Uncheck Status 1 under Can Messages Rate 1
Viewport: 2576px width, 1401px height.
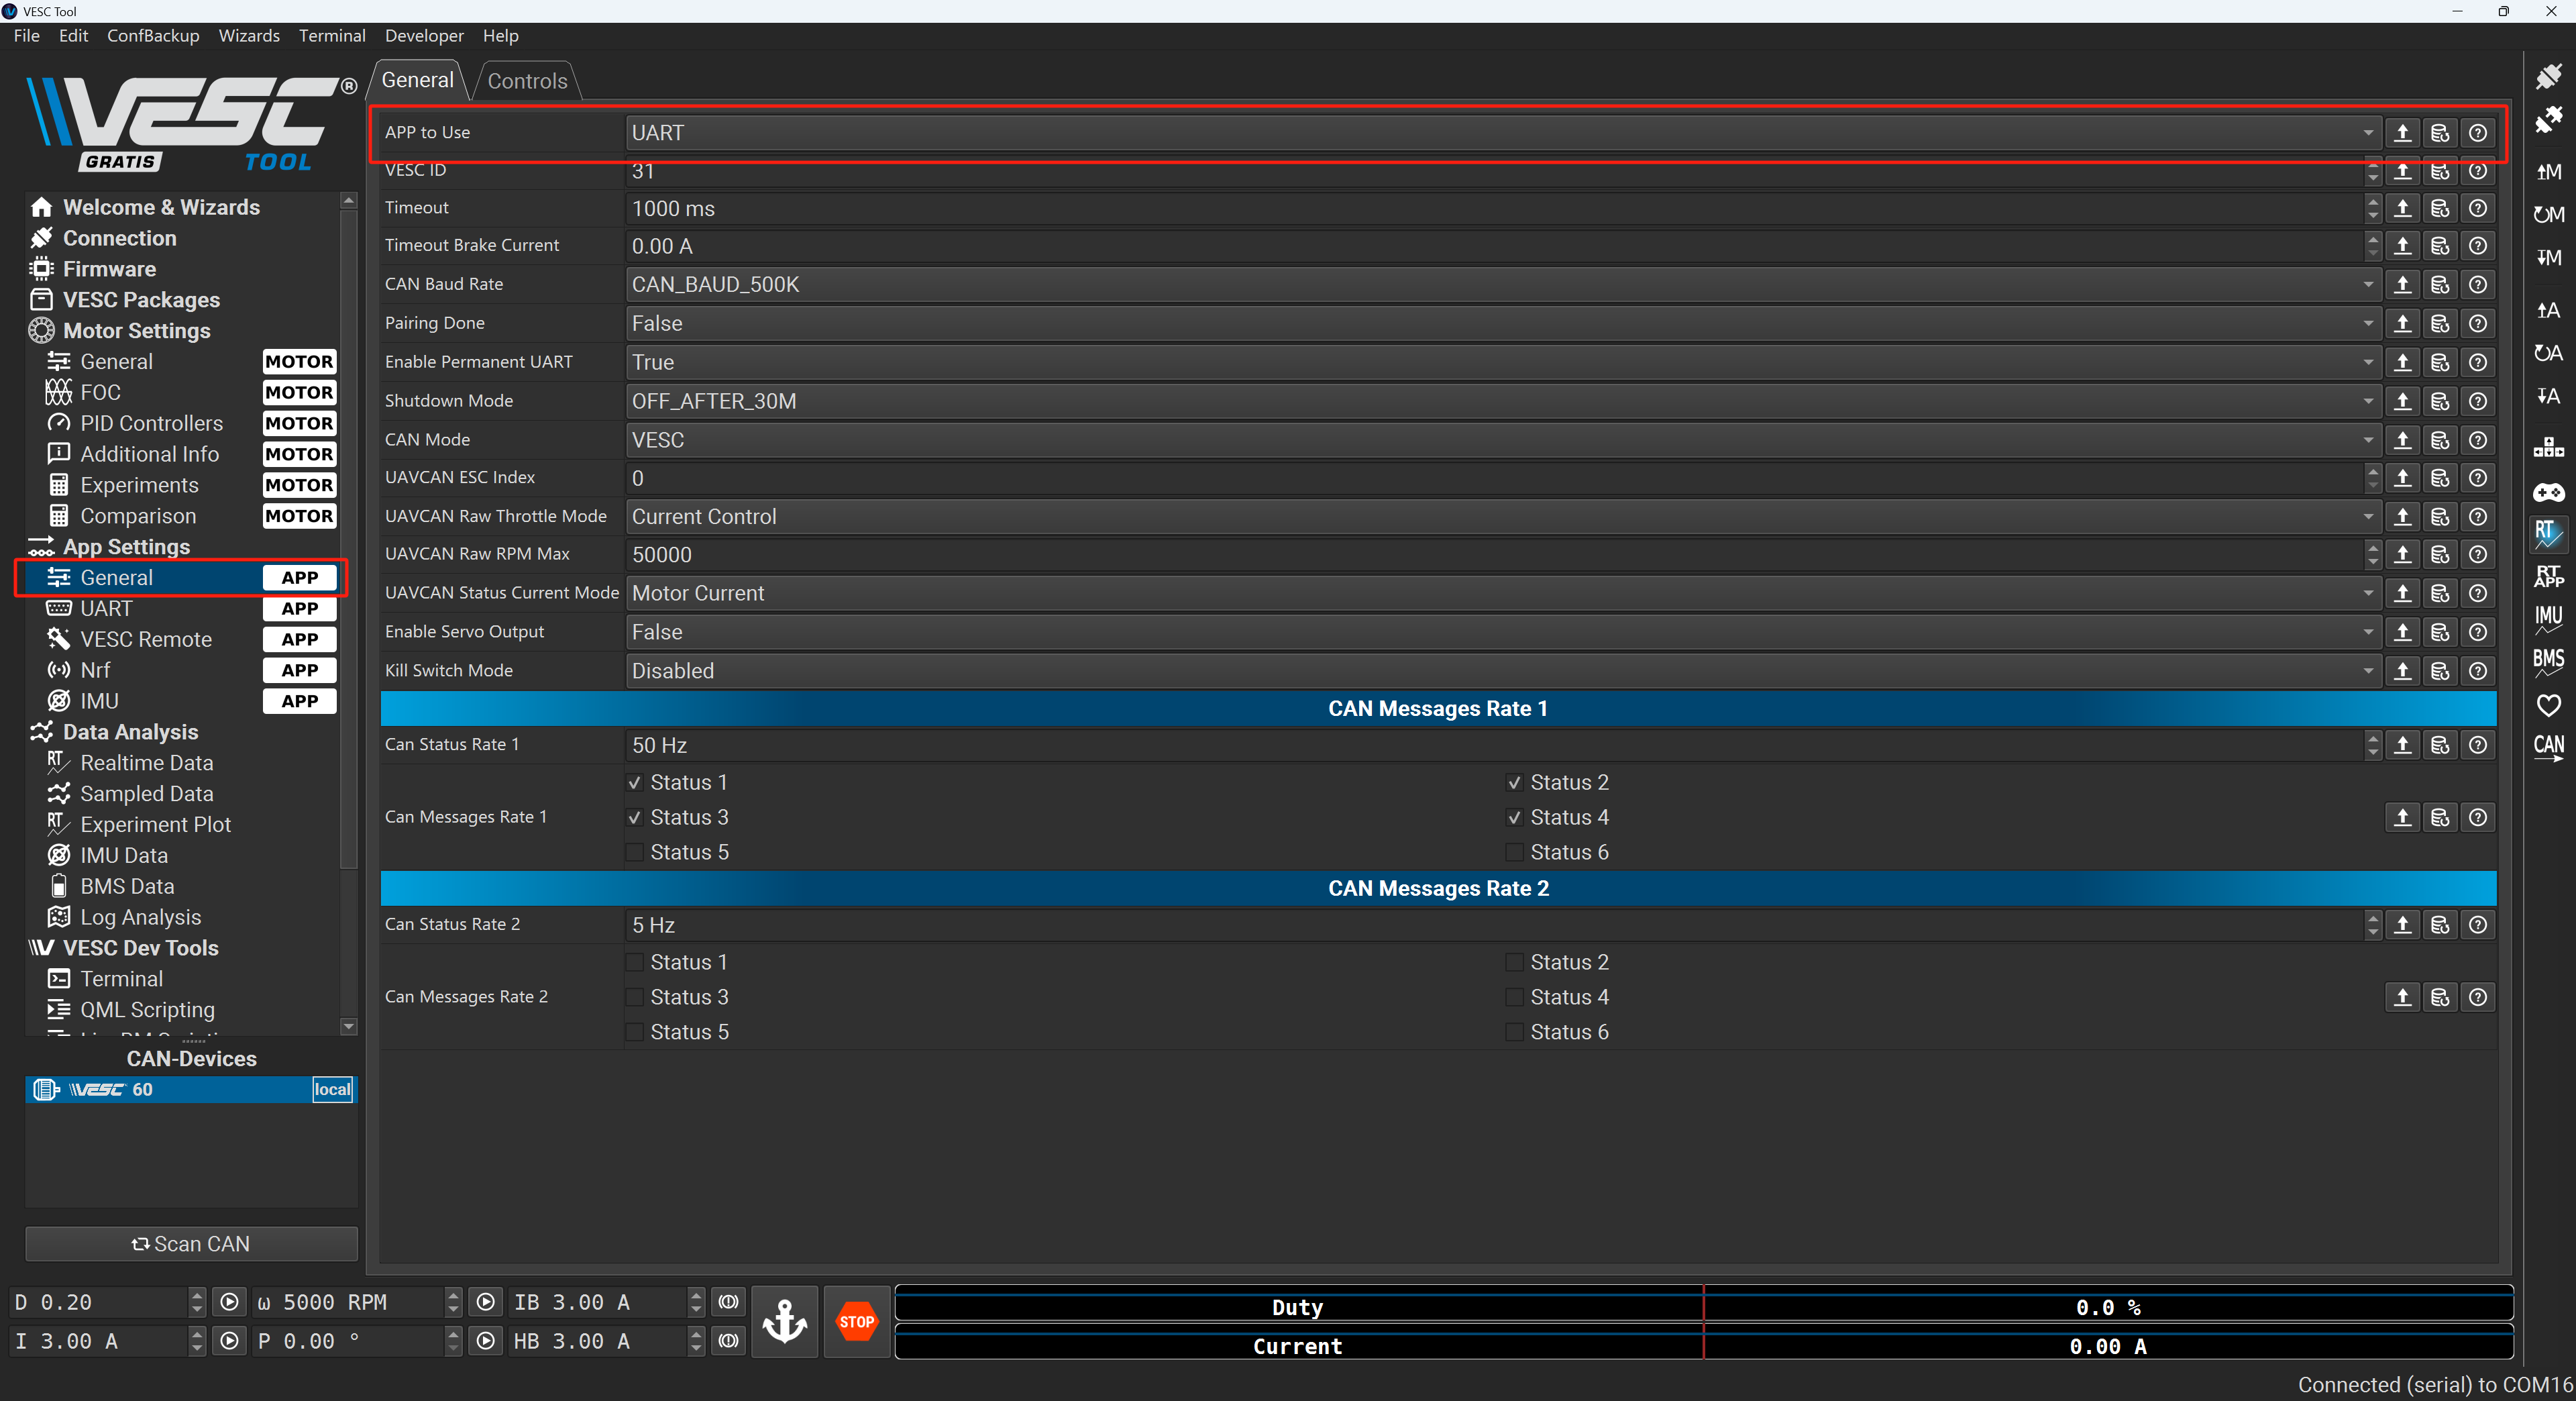pyautogui.click(x=634, y=783)
